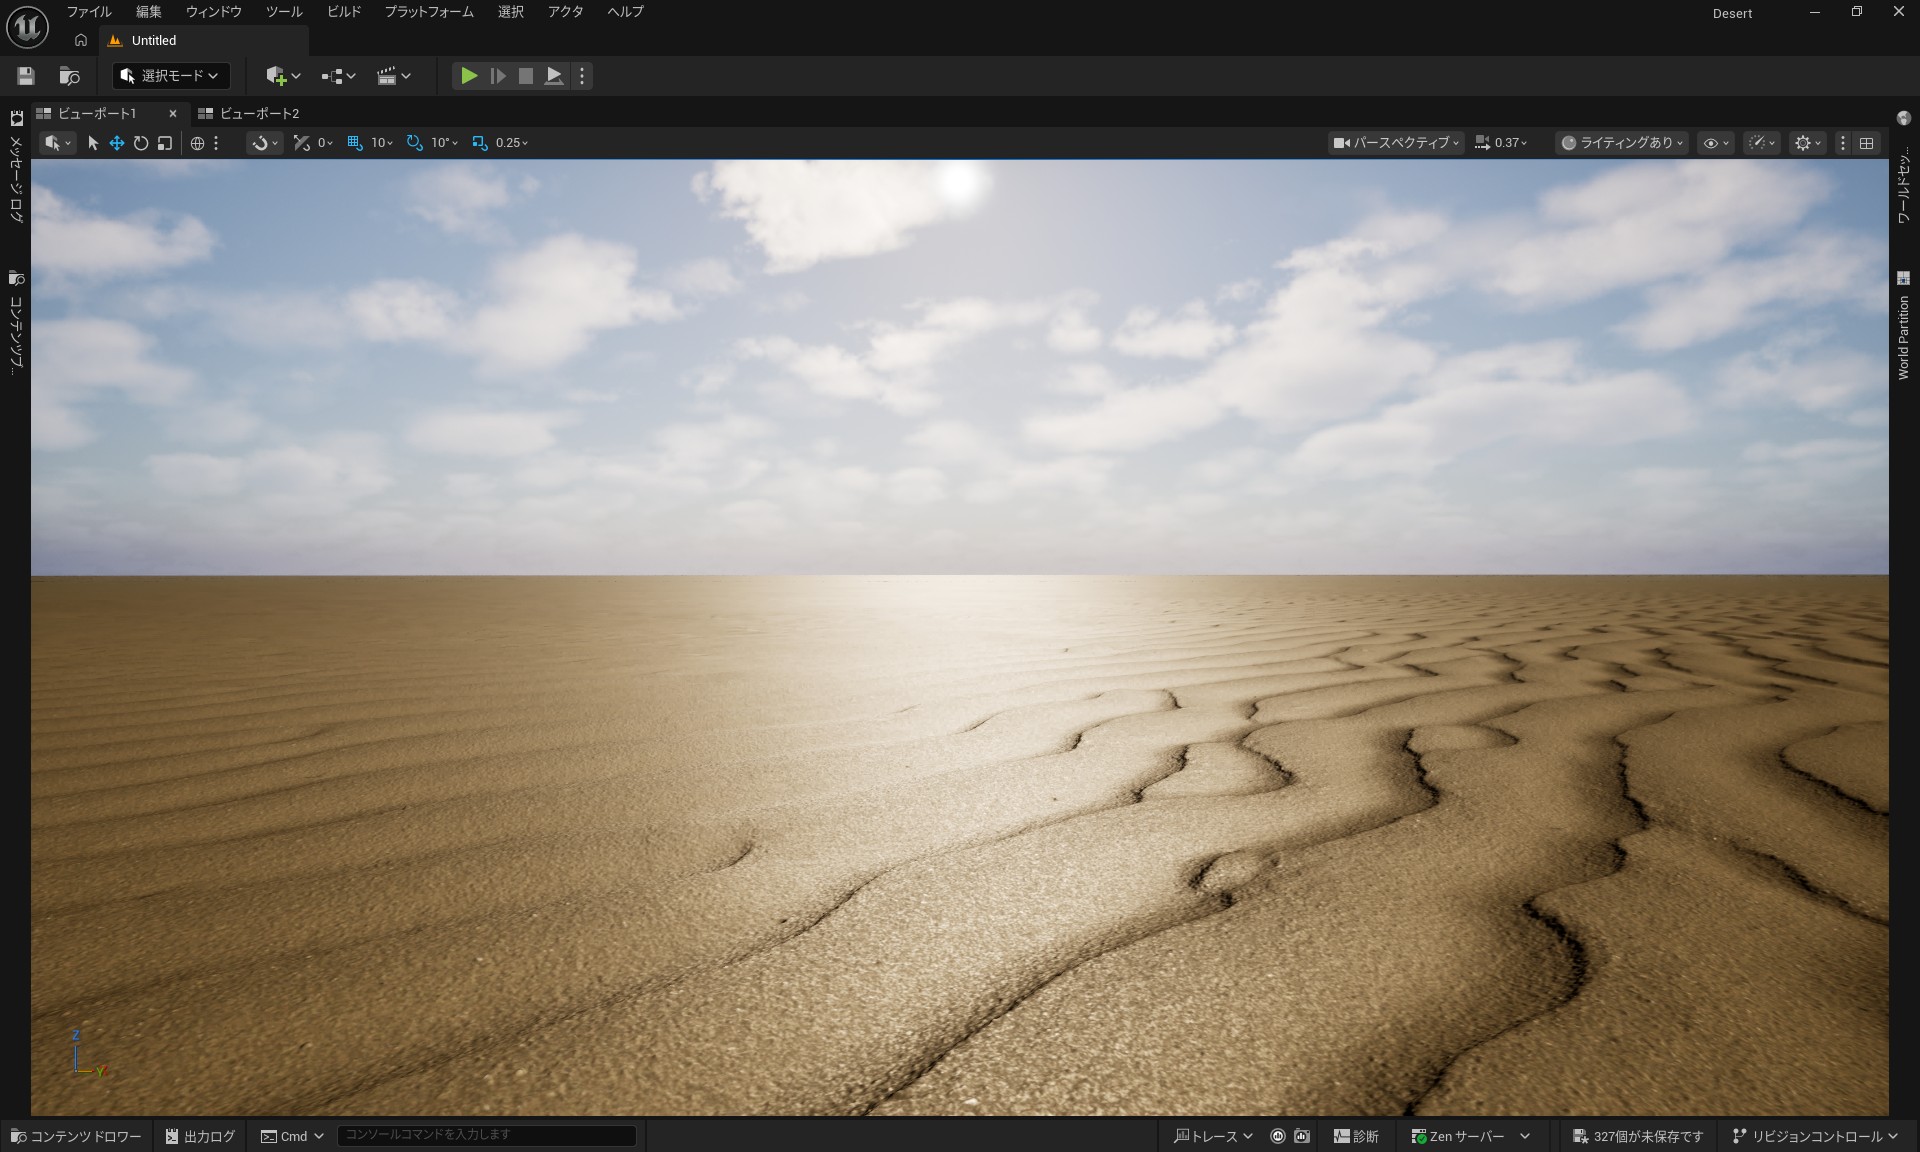The height and width of the screenshot is (1152, 1920).
Task: Select the Rotate tool in the viewport toolbar
Action: click(141, 143)
